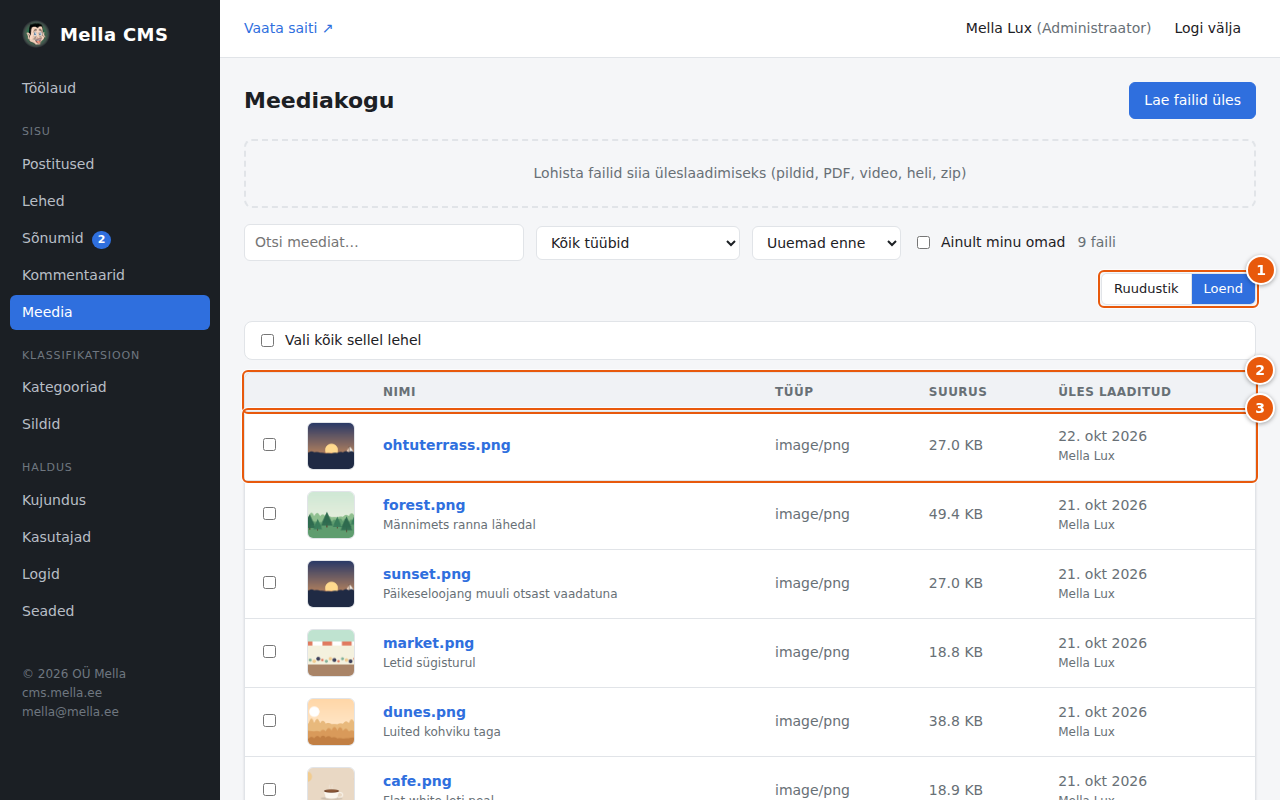The image size is (1280, 800).
Task: Click the sunset.png thumbnail
Action: point(331,584)
